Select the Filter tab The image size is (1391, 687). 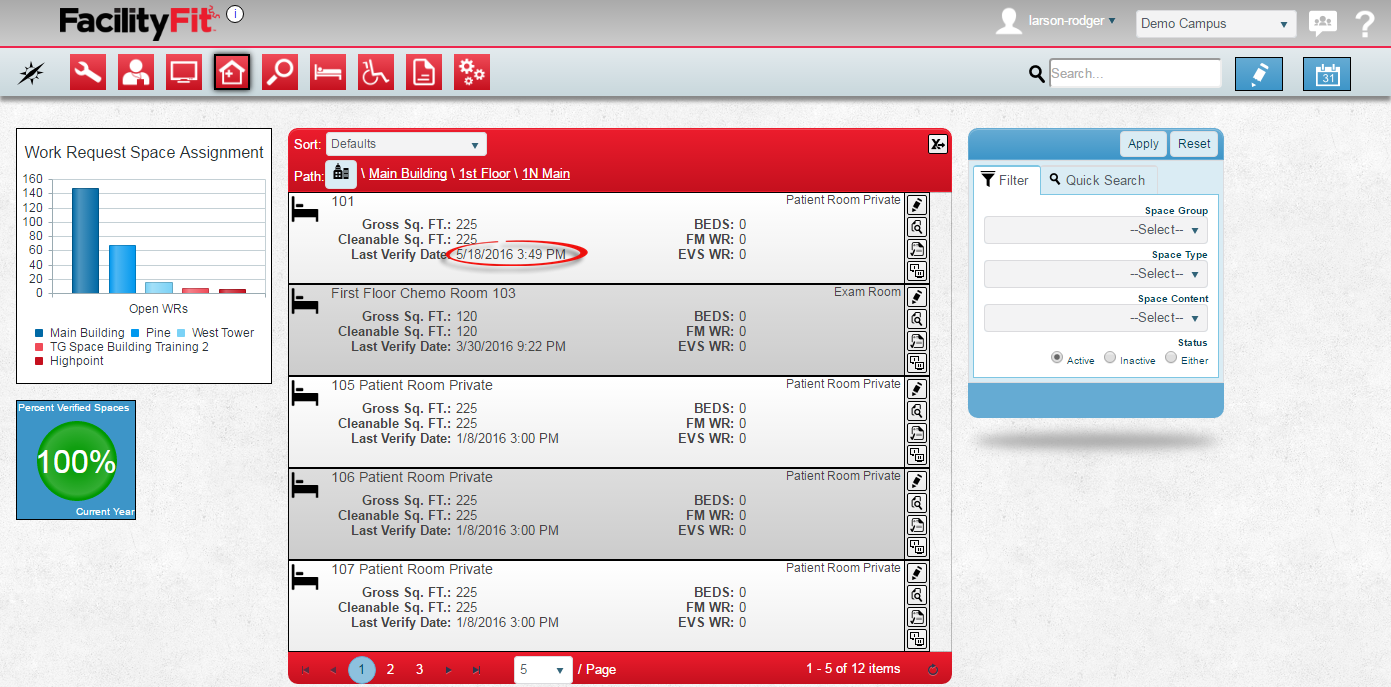(x=1006, y=180)
